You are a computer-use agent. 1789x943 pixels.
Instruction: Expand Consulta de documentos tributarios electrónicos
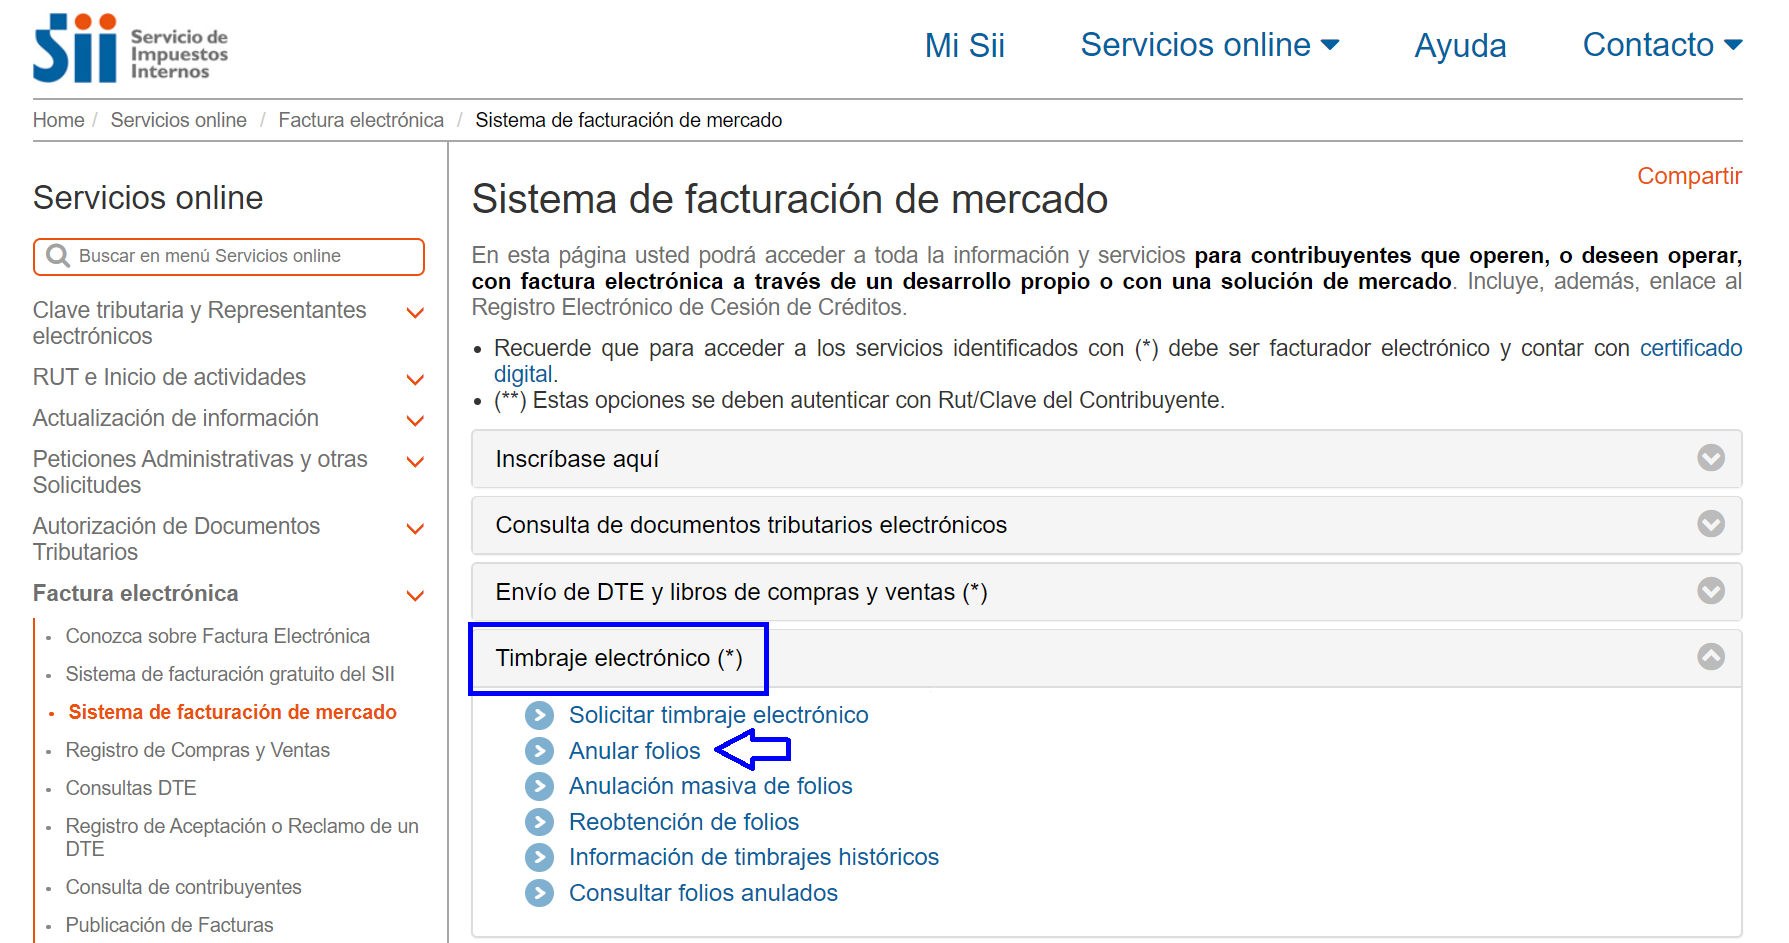coord(1710,524)
